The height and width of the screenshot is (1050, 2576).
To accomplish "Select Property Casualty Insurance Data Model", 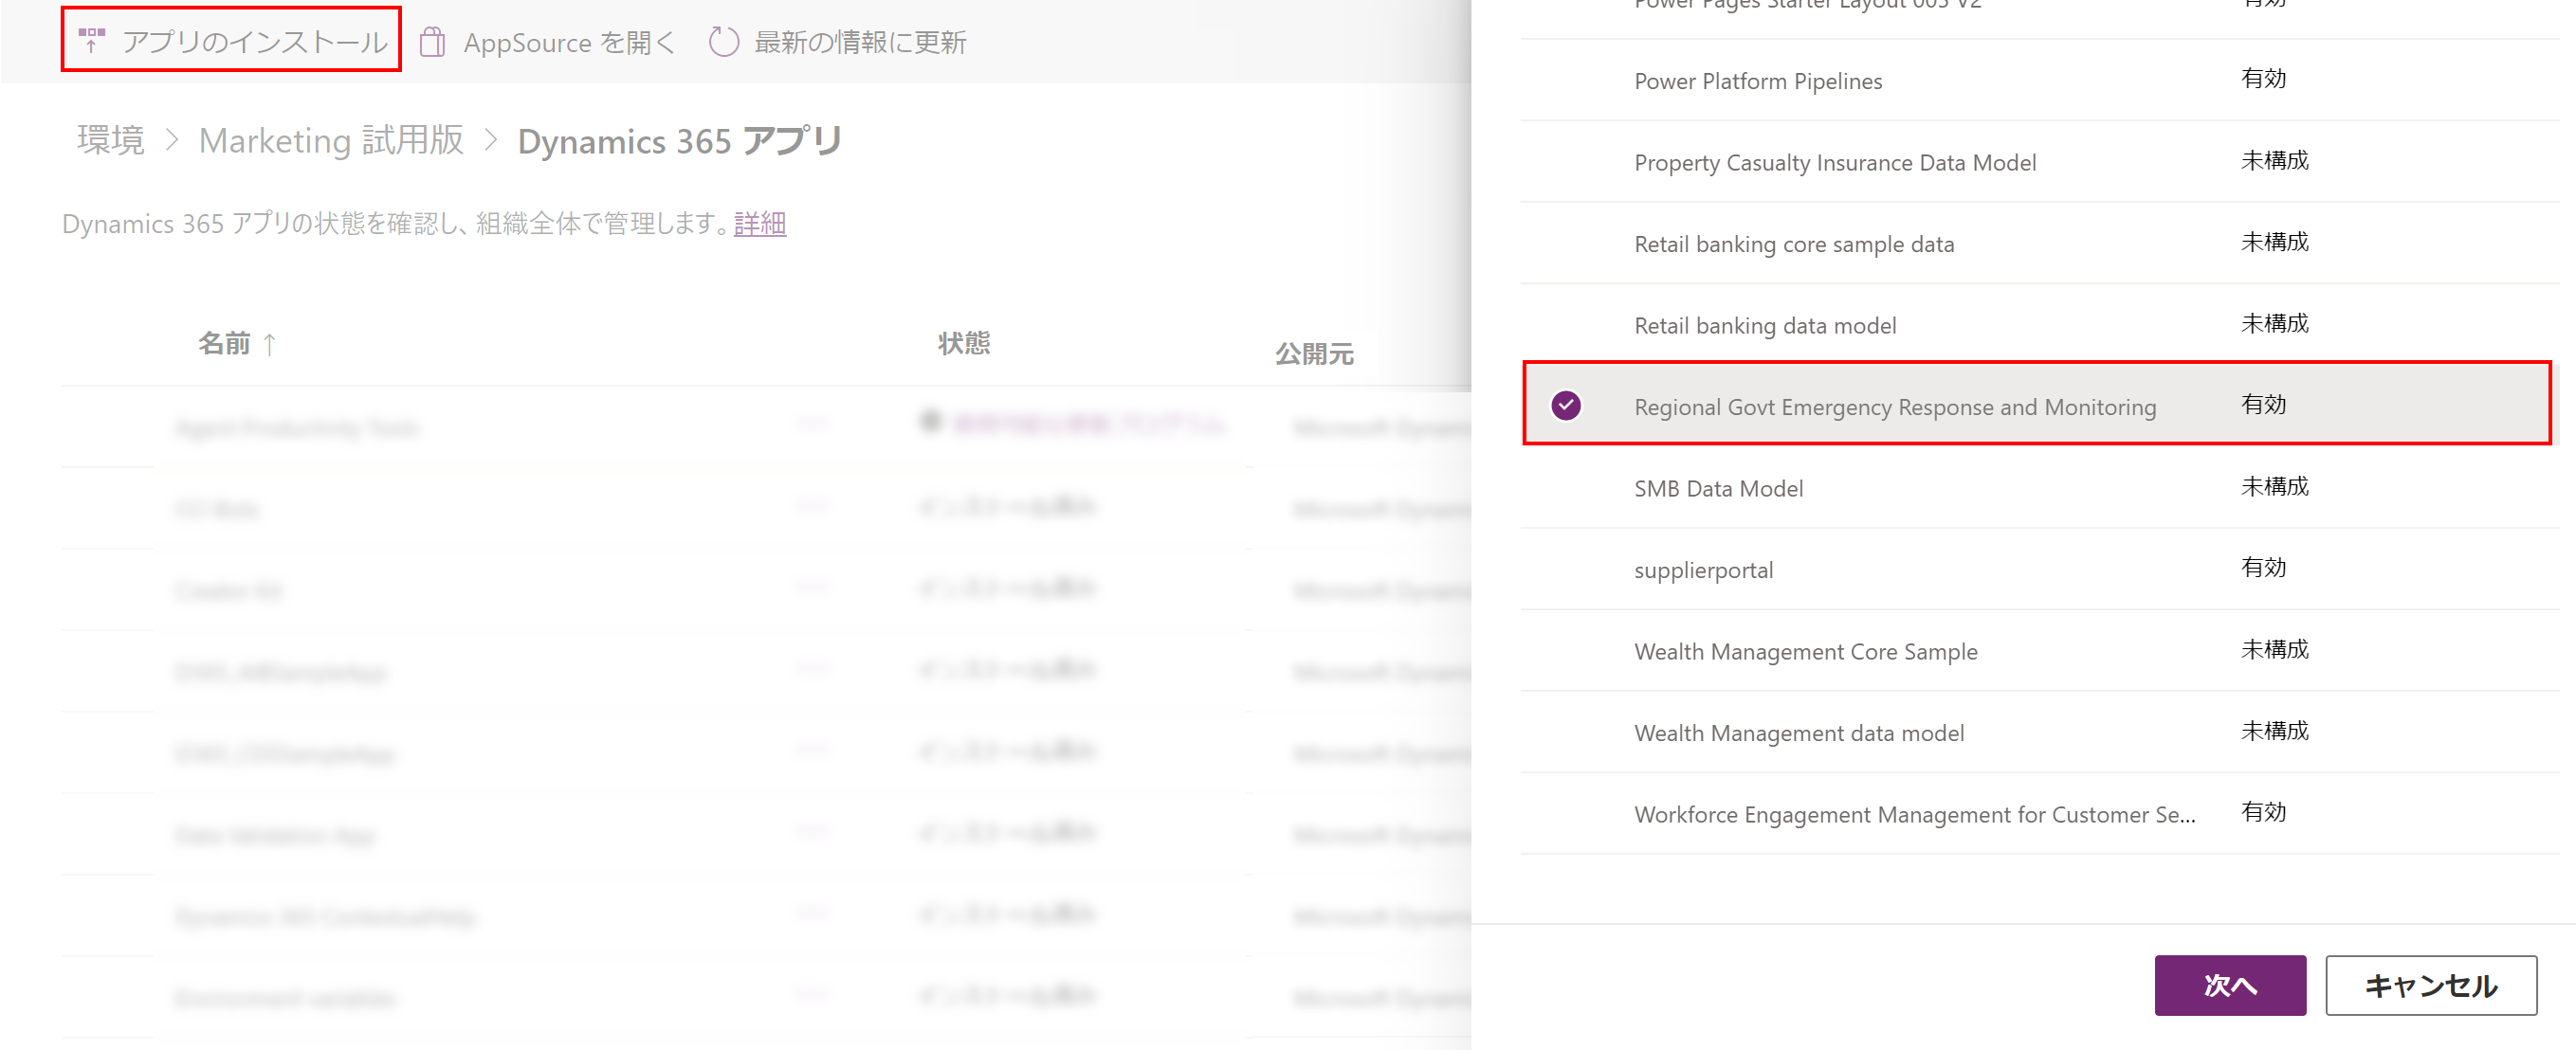I will click(x=2038, y=162).
